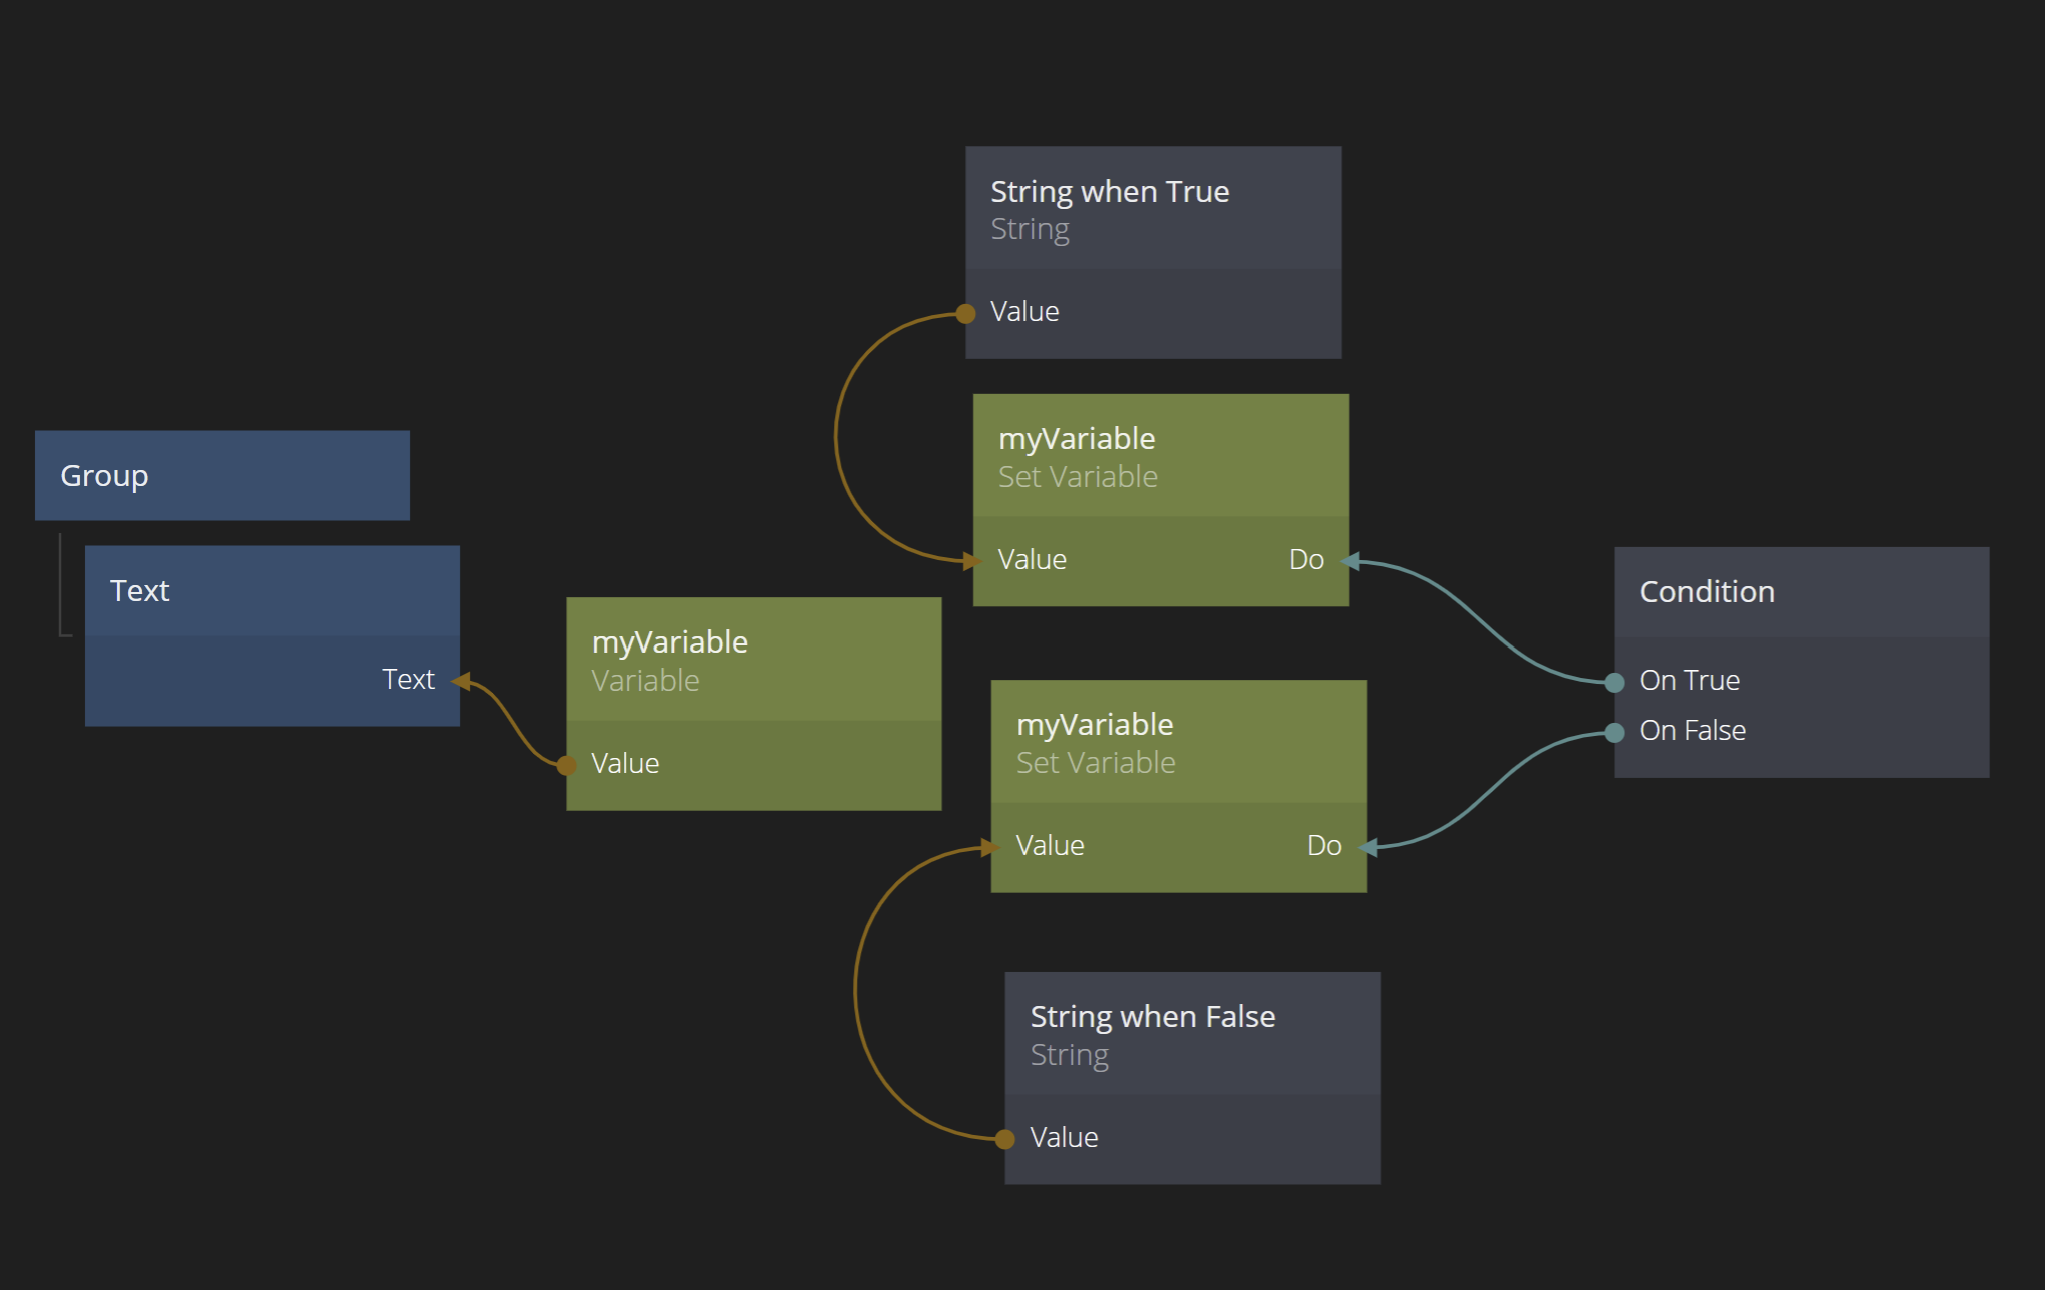
Task: Select upper myVariable Set Variable node
Action: click(1160, 457)
